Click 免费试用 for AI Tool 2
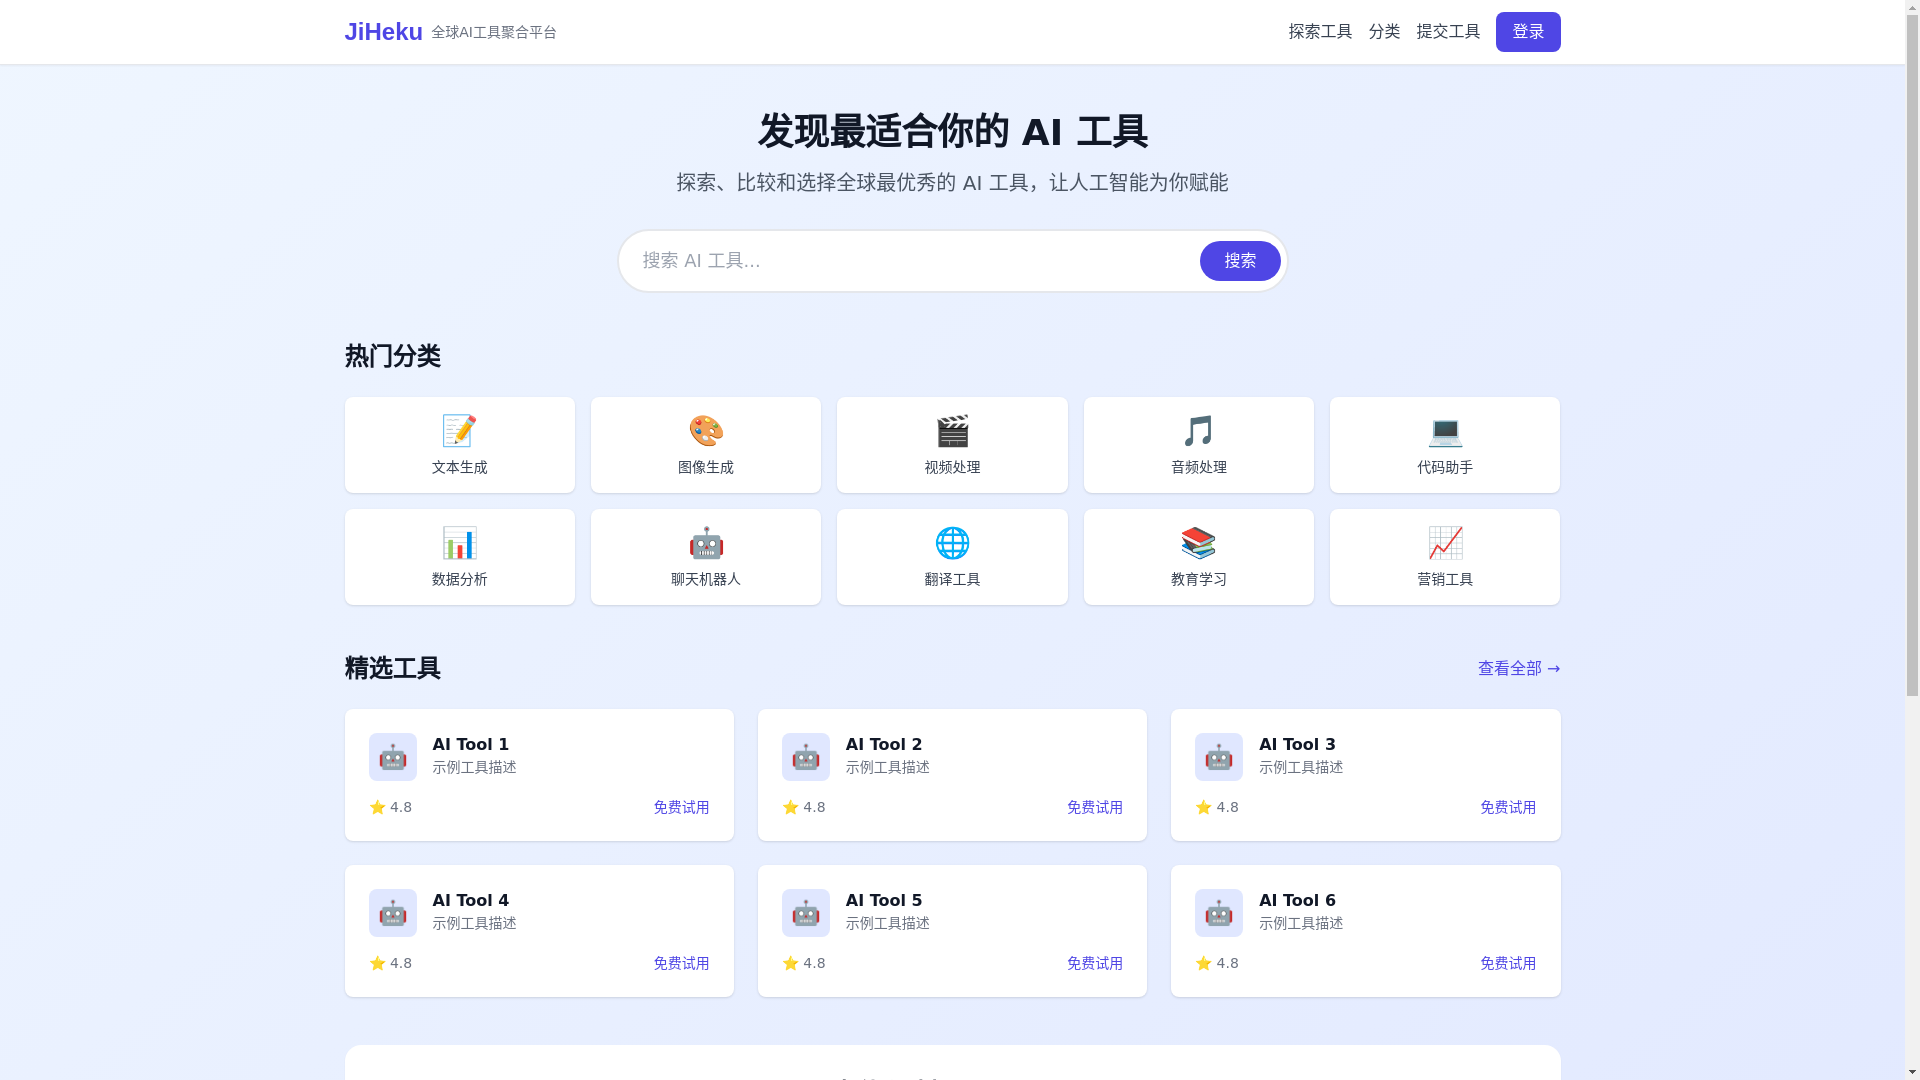 (1094, 807)
